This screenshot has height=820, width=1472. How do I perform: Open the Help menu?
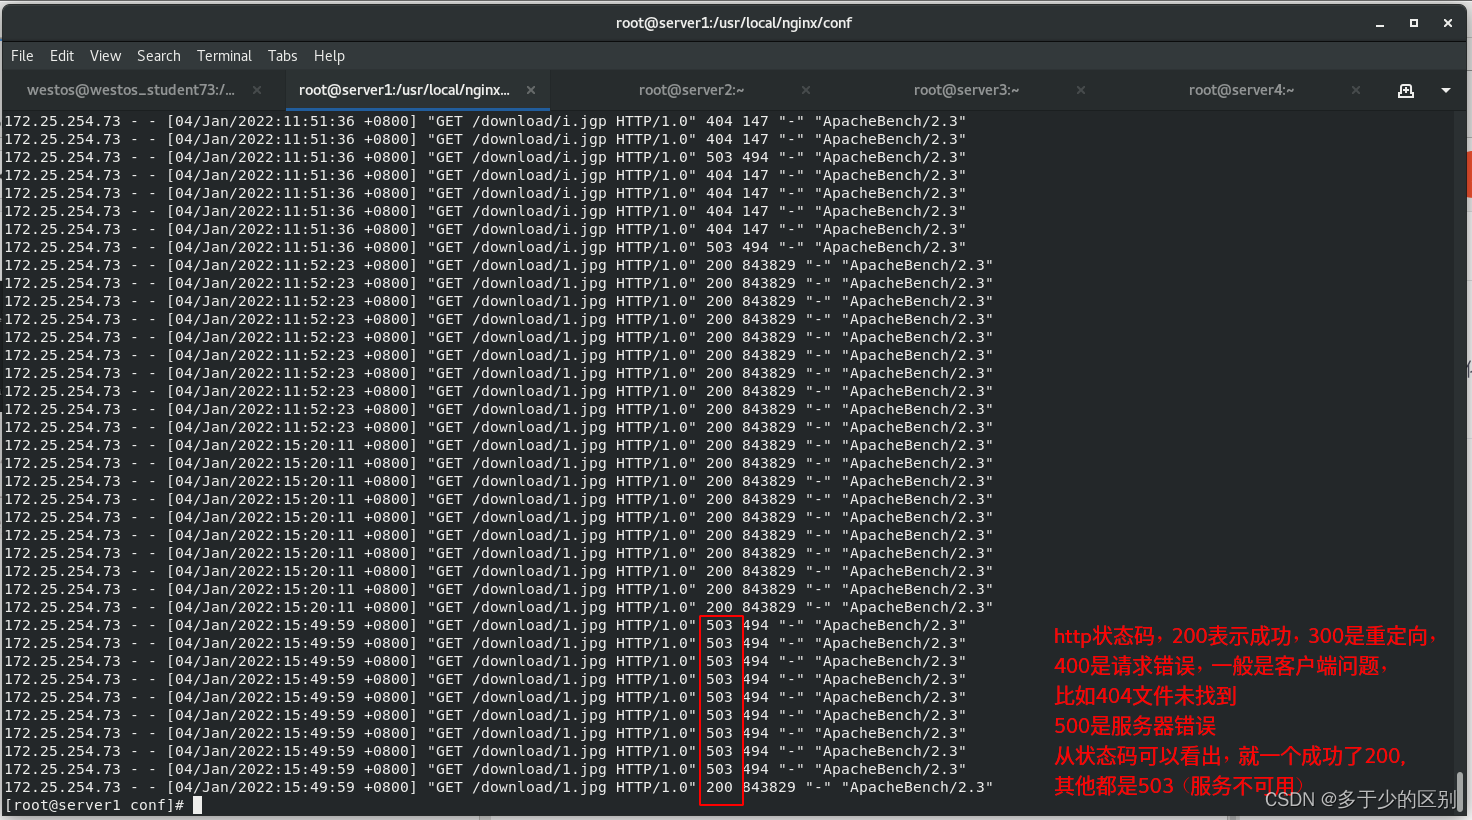tap(329, 56)
